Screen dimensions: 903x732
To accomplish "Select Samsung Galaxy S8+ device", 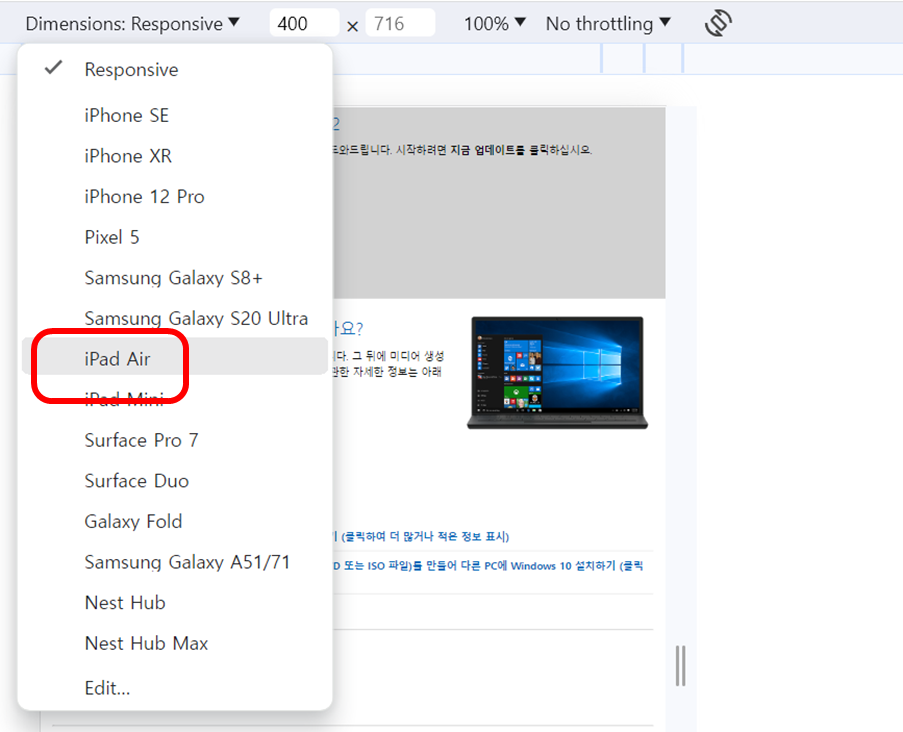I will tap(175, 278).
